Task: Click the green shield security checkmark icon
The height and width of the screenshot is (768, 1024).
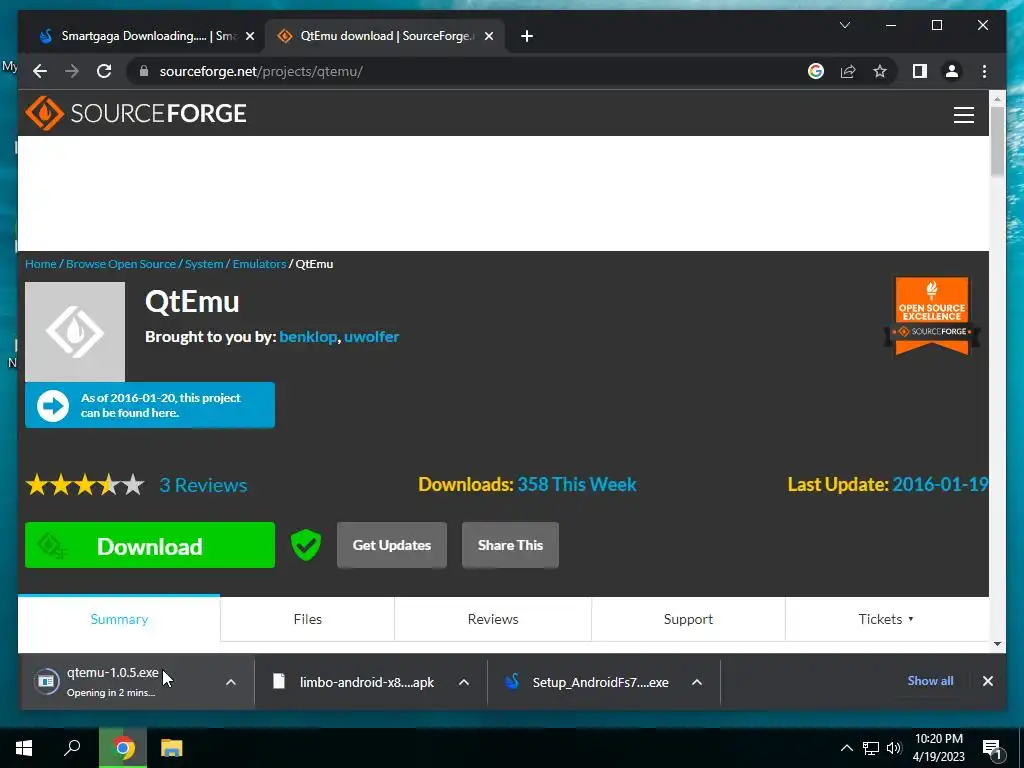Action: pyautogui.click(x=306, y=545)
